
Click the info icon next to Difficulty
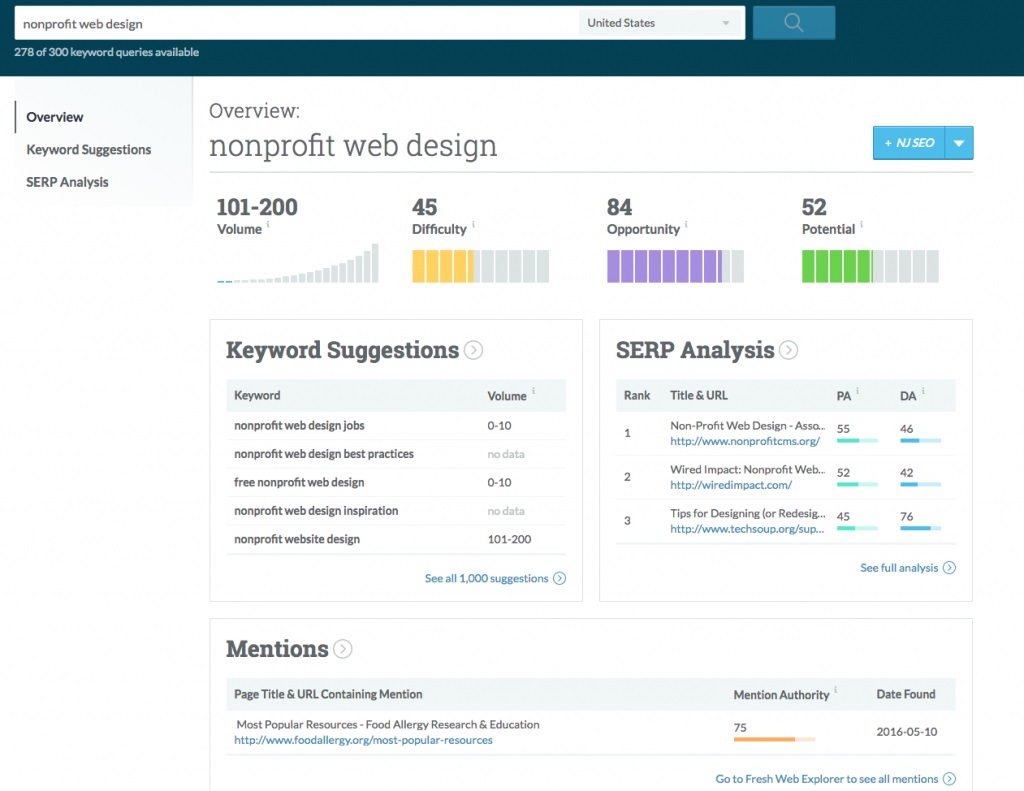click(473, 225)
